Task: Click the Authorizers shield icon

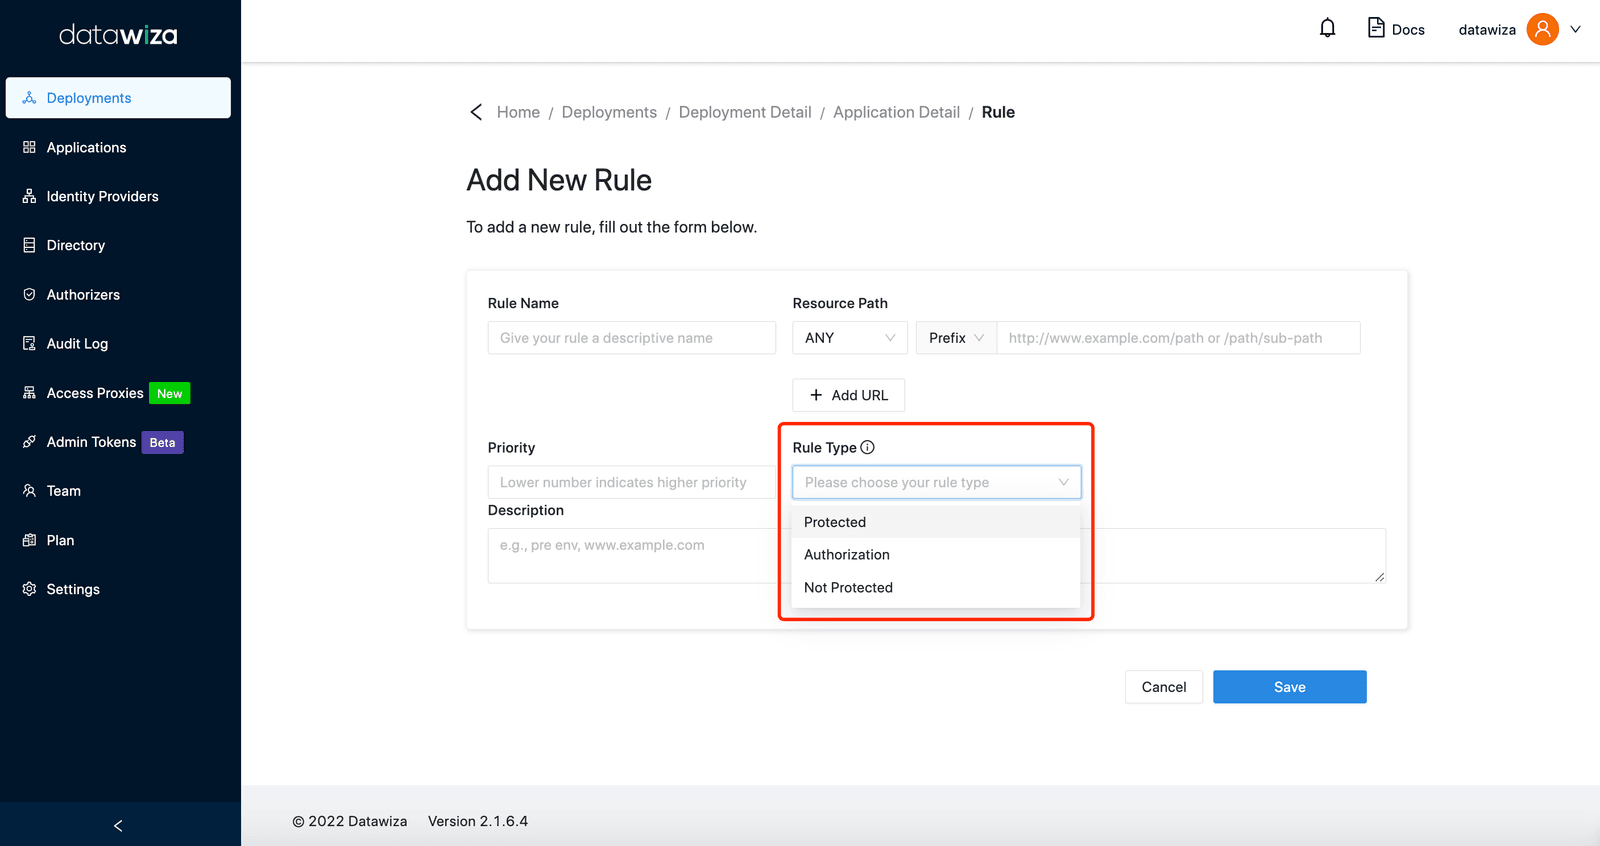Action: pos(29,294)
